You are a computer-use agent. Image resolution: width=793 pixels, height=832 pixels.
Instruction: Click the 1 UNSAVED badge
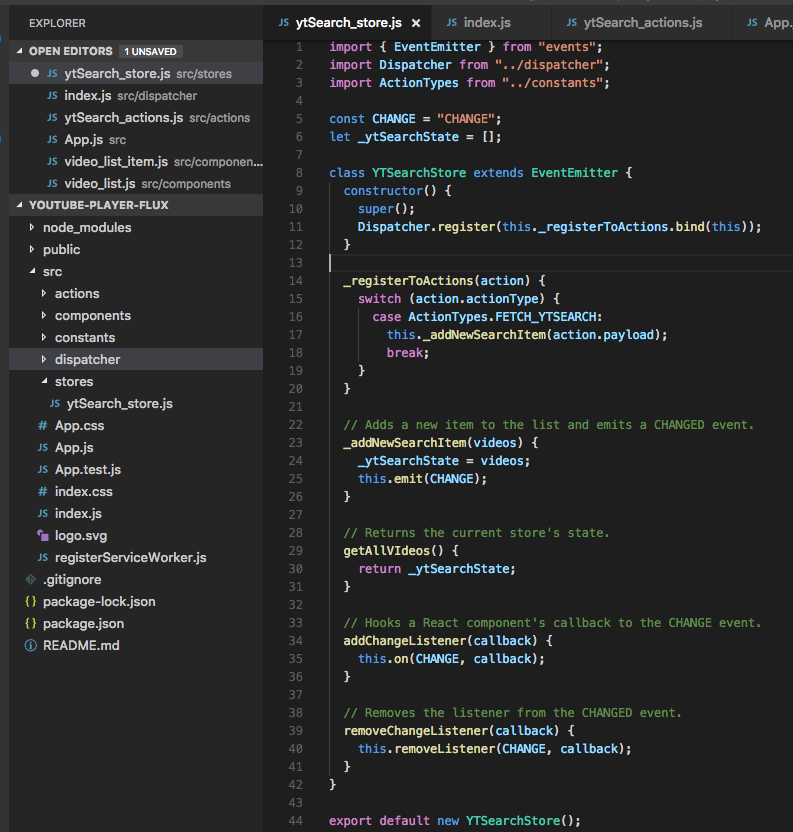[x=151, y=51]
